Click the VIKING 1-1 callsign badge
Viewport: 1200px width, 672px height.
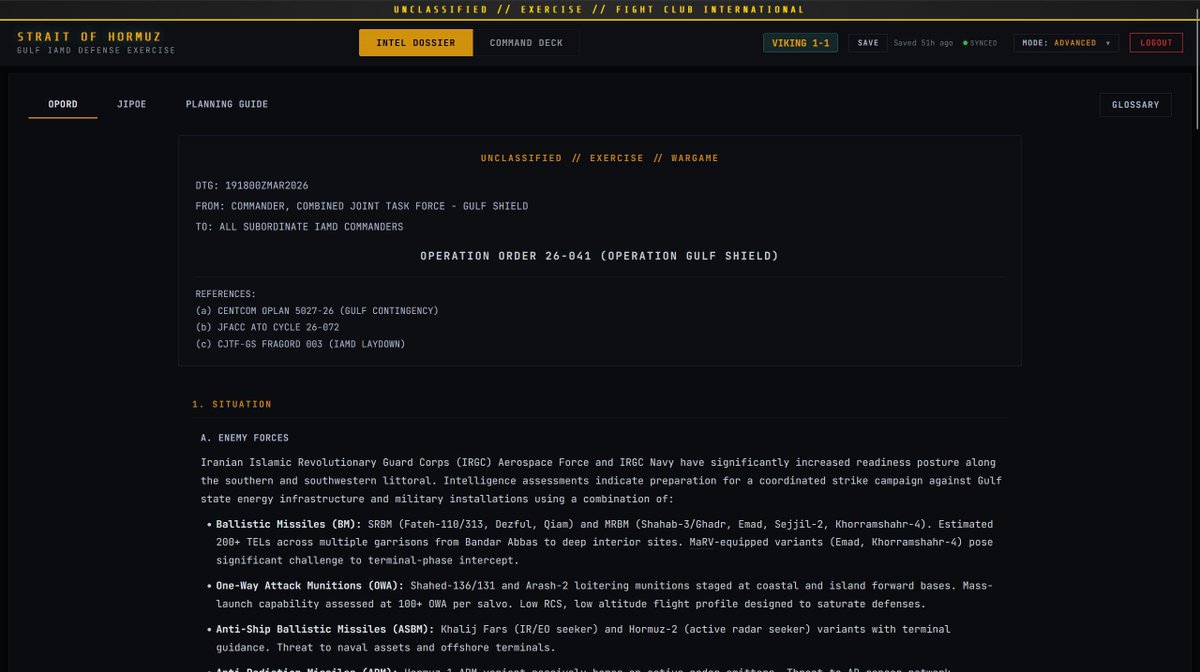tap(801, 43)
